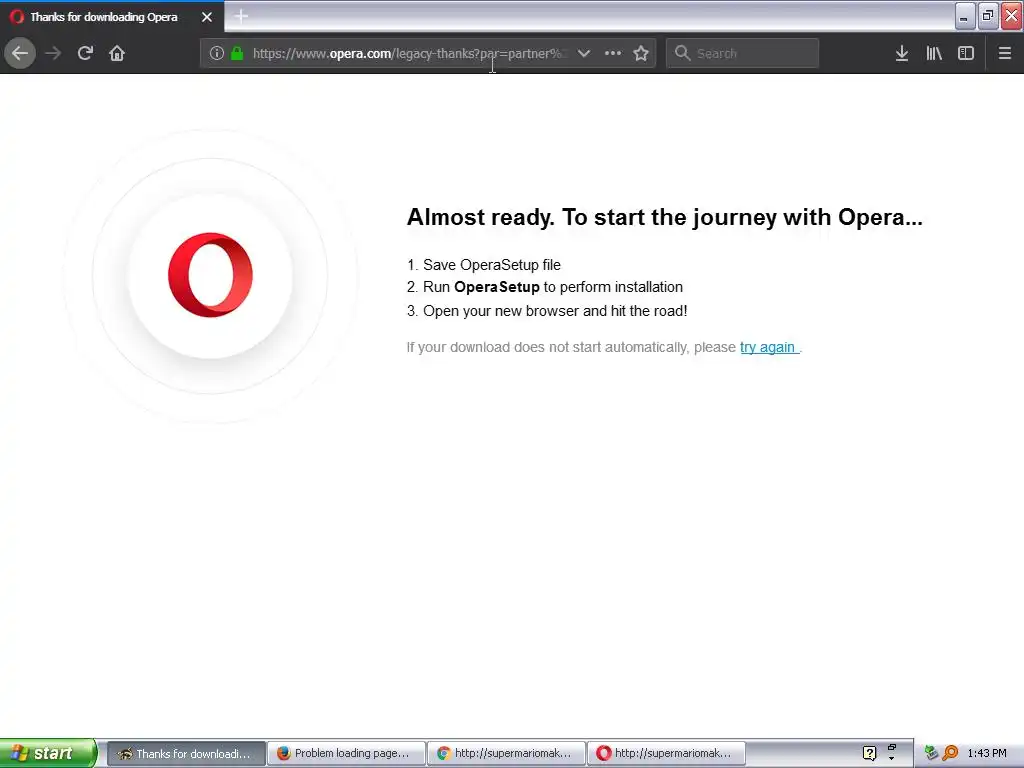The width and height of the screenshot is (1024, 768).
Task: Click the orange magnifier tray icon
Action: (x=950, y=753)
